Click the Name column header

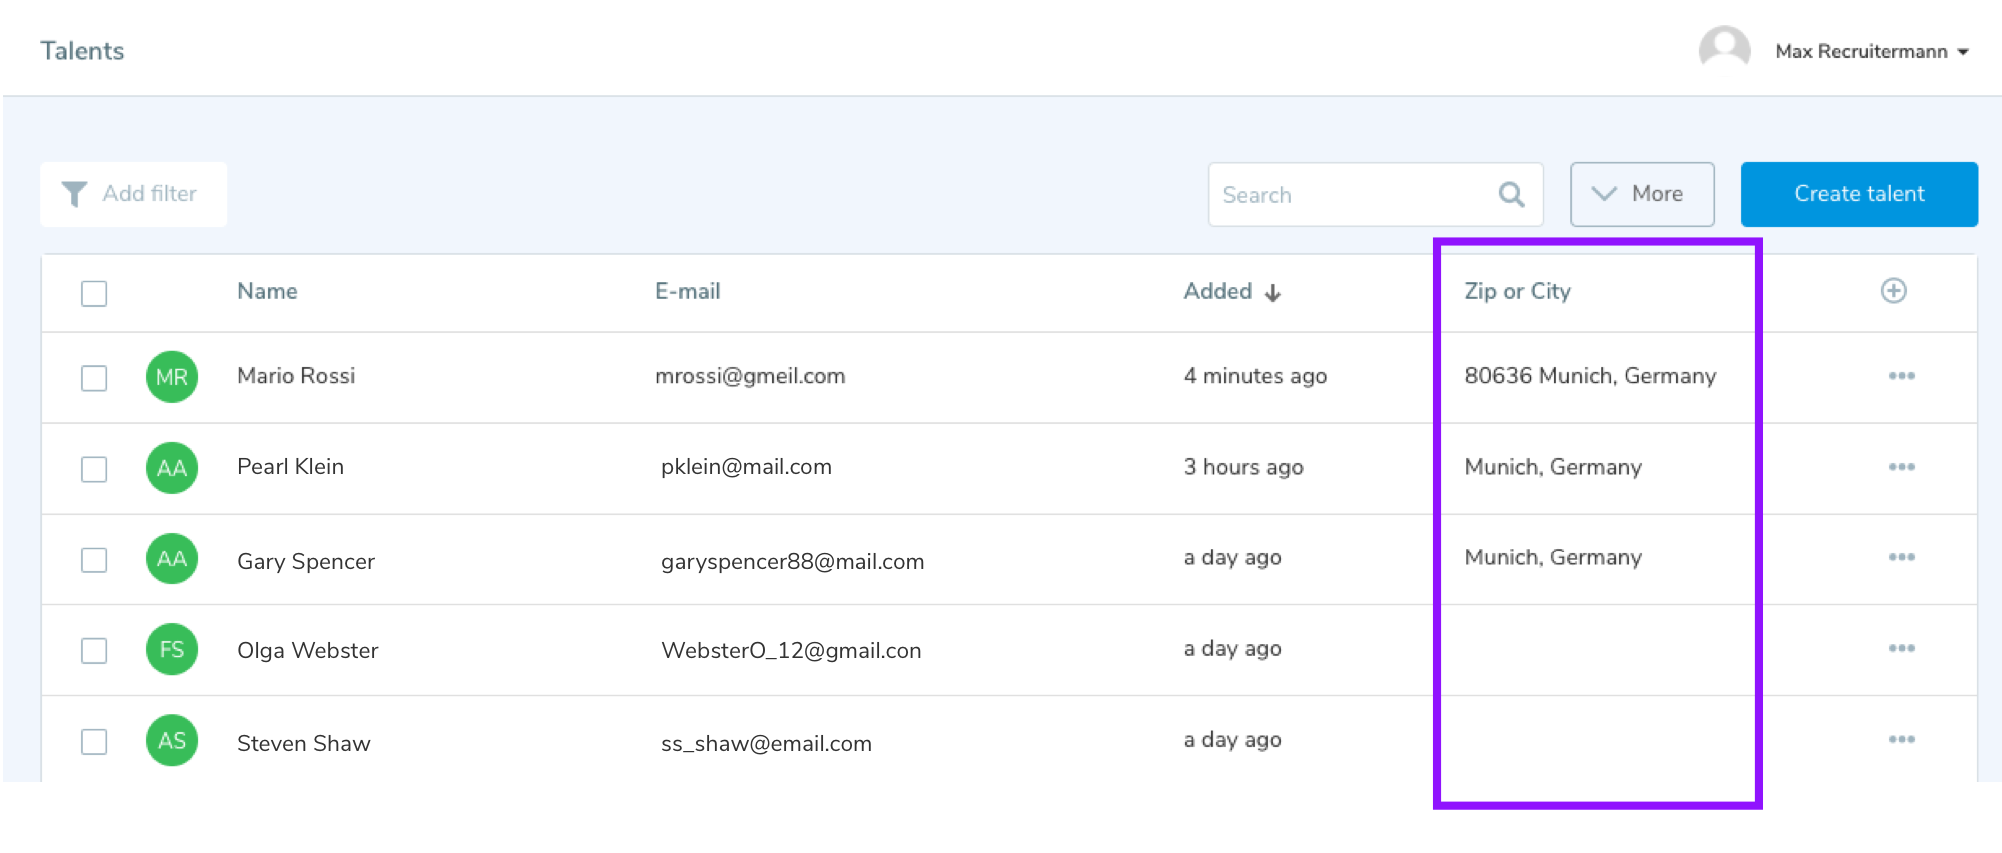tap(267, 292)
